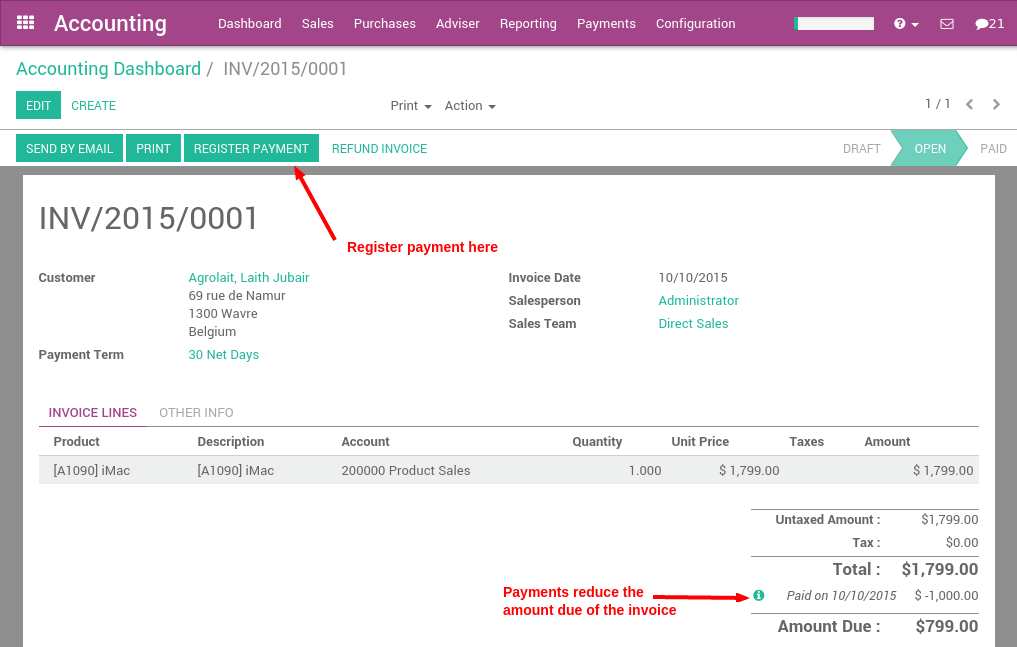Click the info icon beside the paid amount
Viewport: 1017px width, 647px height.
tap(758, 595)
